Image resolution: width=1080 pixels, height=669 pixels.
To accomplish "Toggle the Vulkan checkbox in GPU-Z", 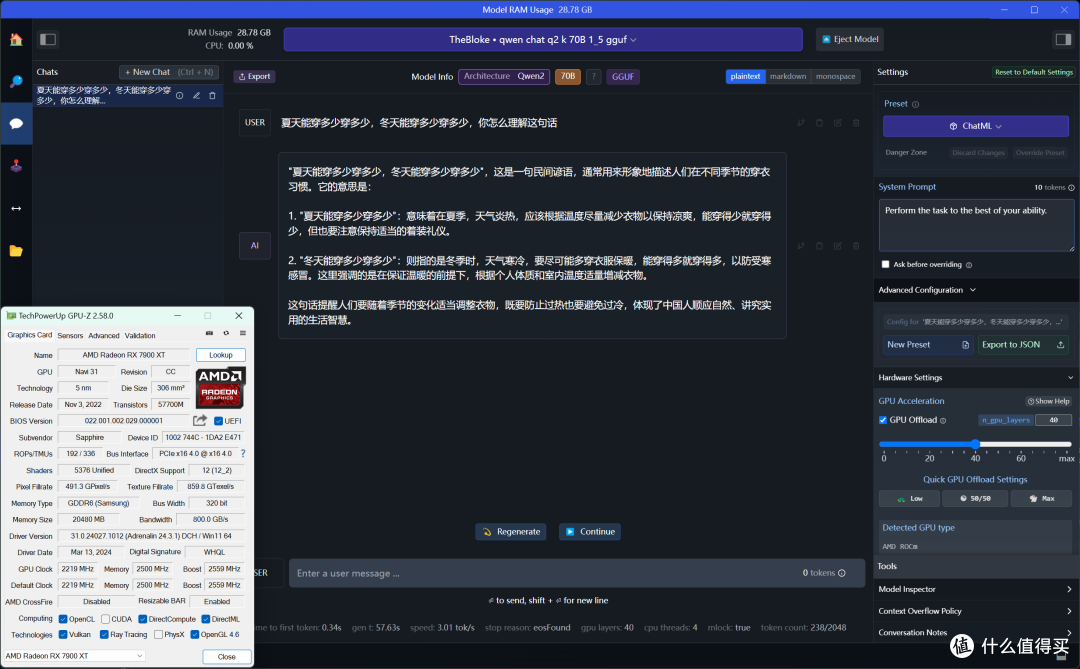I will 63,635.
